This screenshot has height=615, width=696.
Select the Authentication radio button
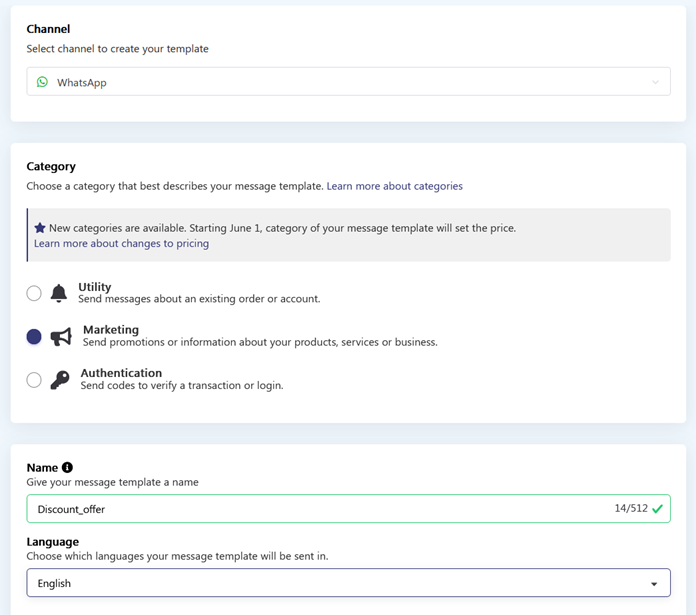coord(34,380)
